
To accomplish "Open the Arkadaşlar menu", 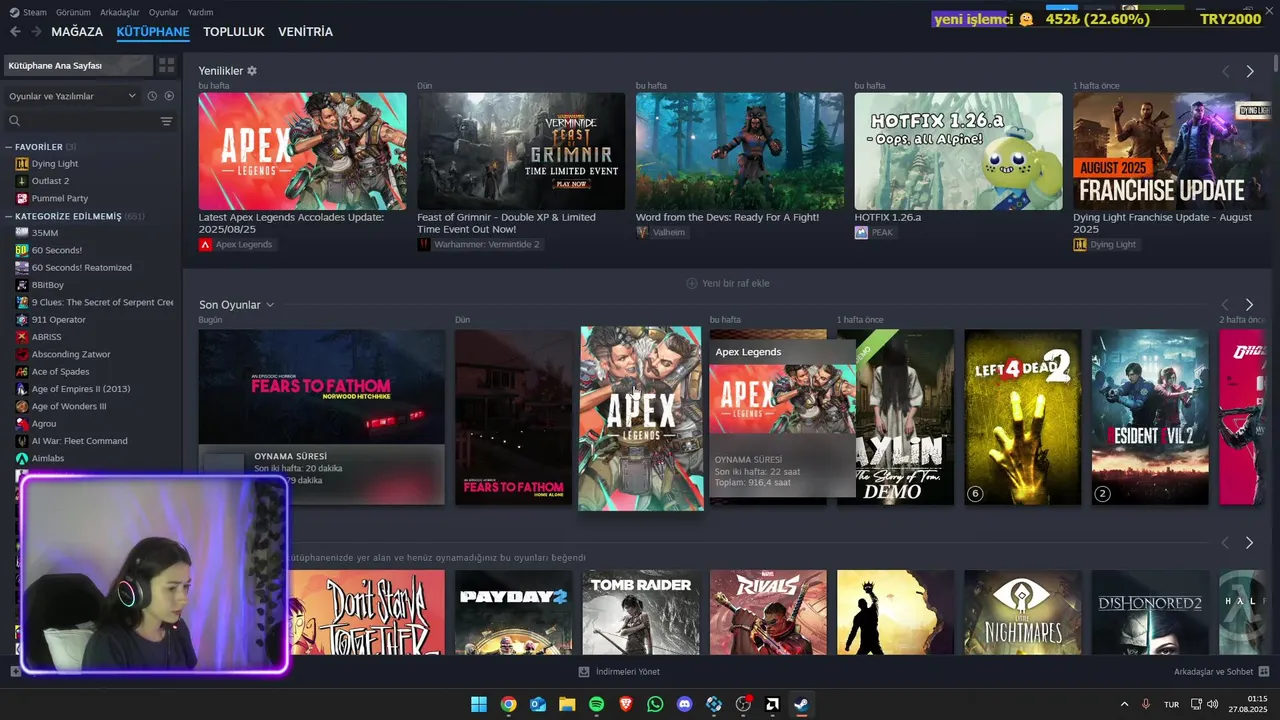I will coord(120,12).
